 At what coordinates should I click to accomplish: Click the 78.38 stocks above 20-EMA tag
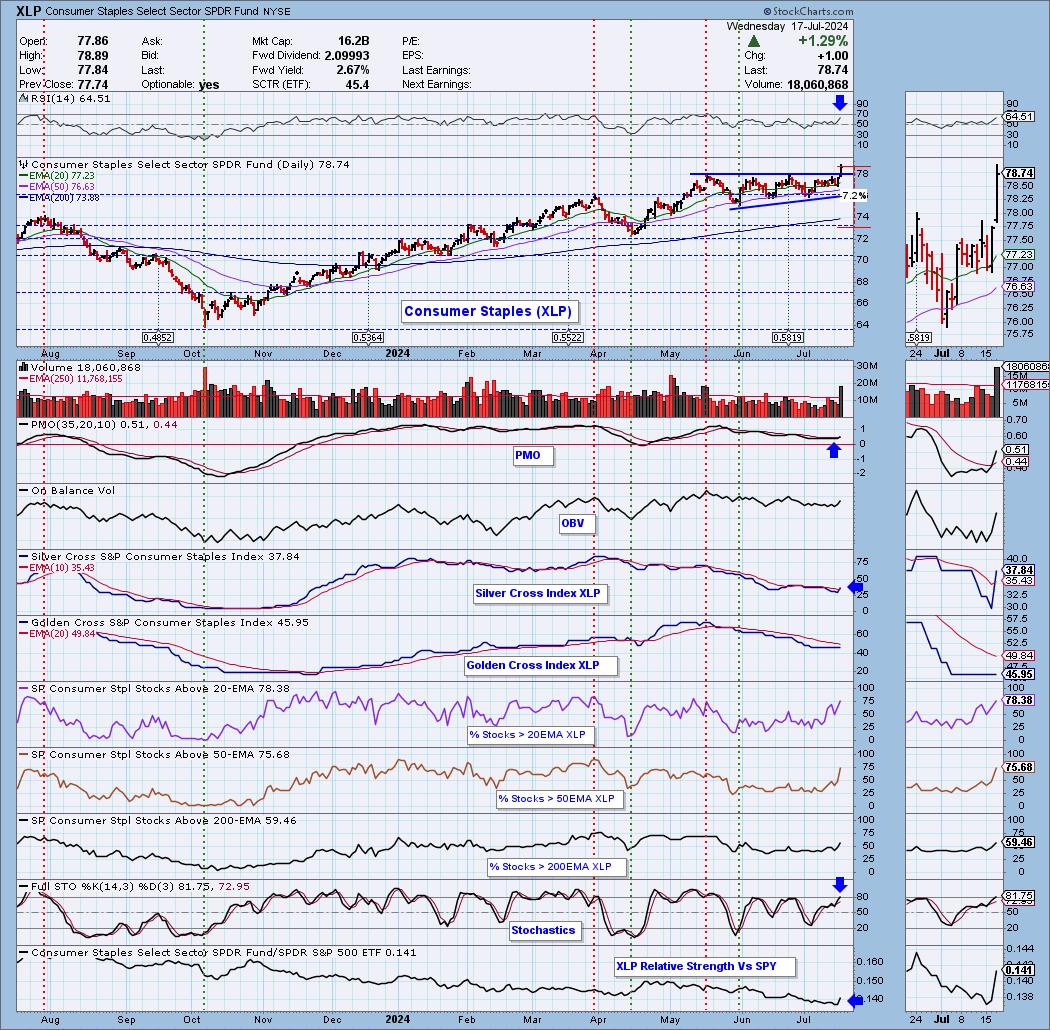pyautogui.click(x=1019, y=701)
